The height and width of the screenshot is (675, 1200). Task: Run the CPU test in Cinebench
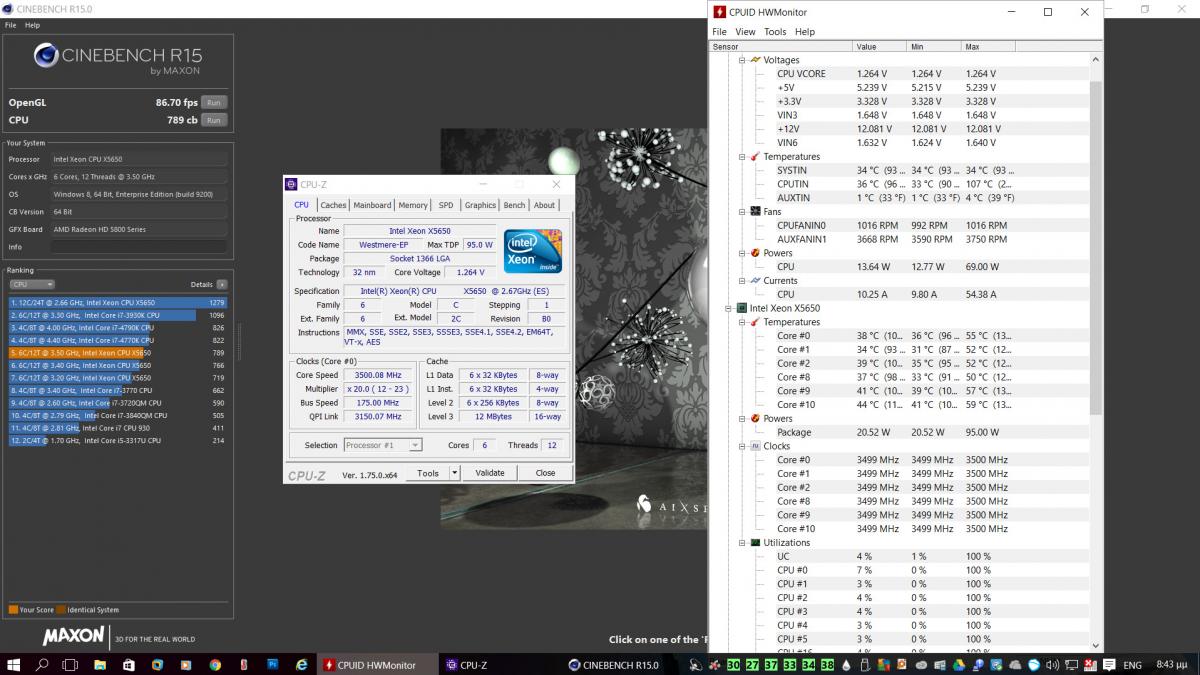pyautogui.click(x=213, y=120)
